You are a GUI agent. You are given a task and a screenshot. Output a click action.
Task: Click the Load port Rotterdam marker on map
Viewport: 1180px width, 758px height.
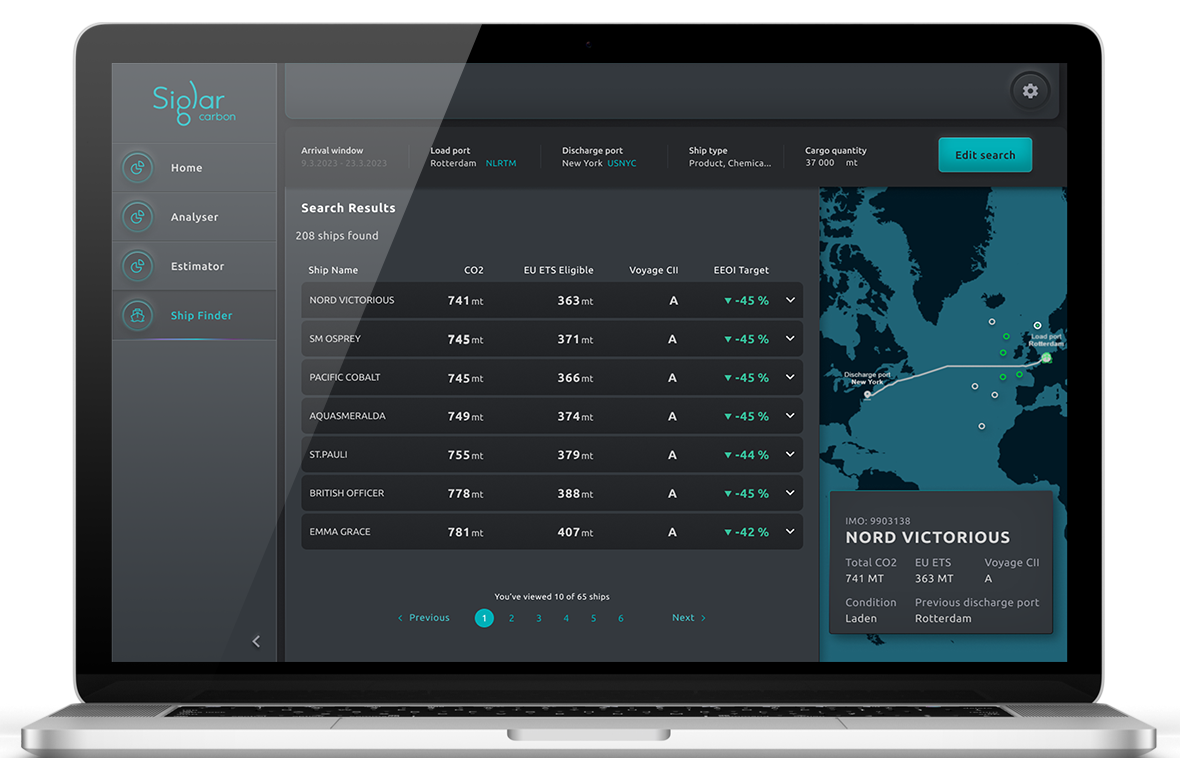coord(1044,356)
